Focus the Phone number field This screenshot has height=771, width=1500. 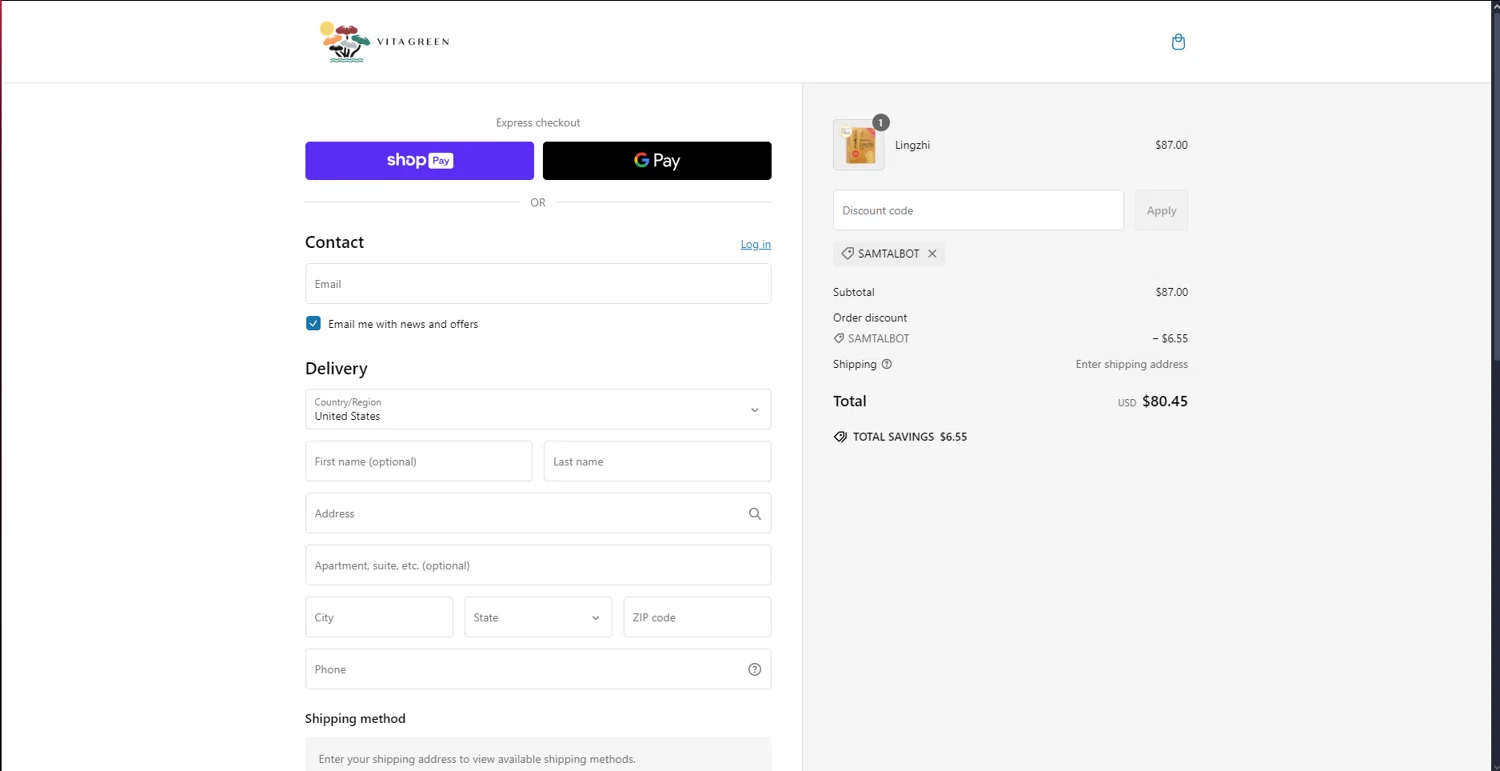tap(538, 670)
